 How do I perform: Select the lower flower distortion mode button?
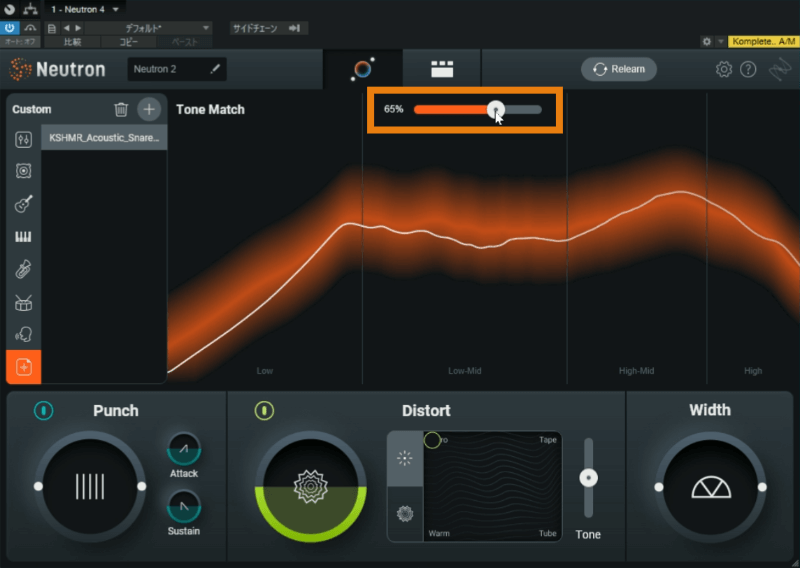pyautogui.click(x=405, y=513)
